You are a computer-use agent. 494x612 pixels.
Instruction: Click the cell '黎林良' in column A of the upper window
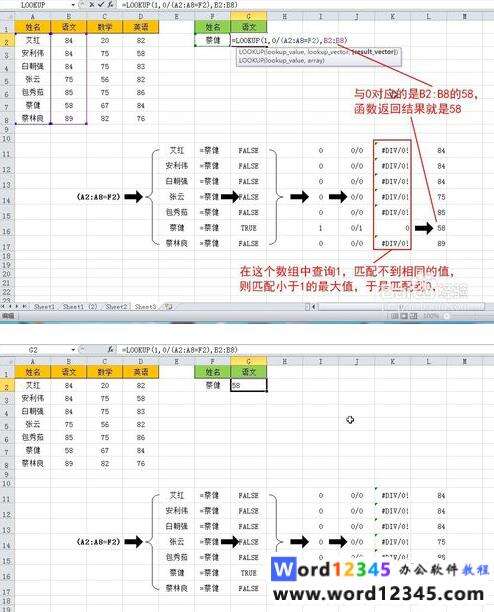[33, 118]
